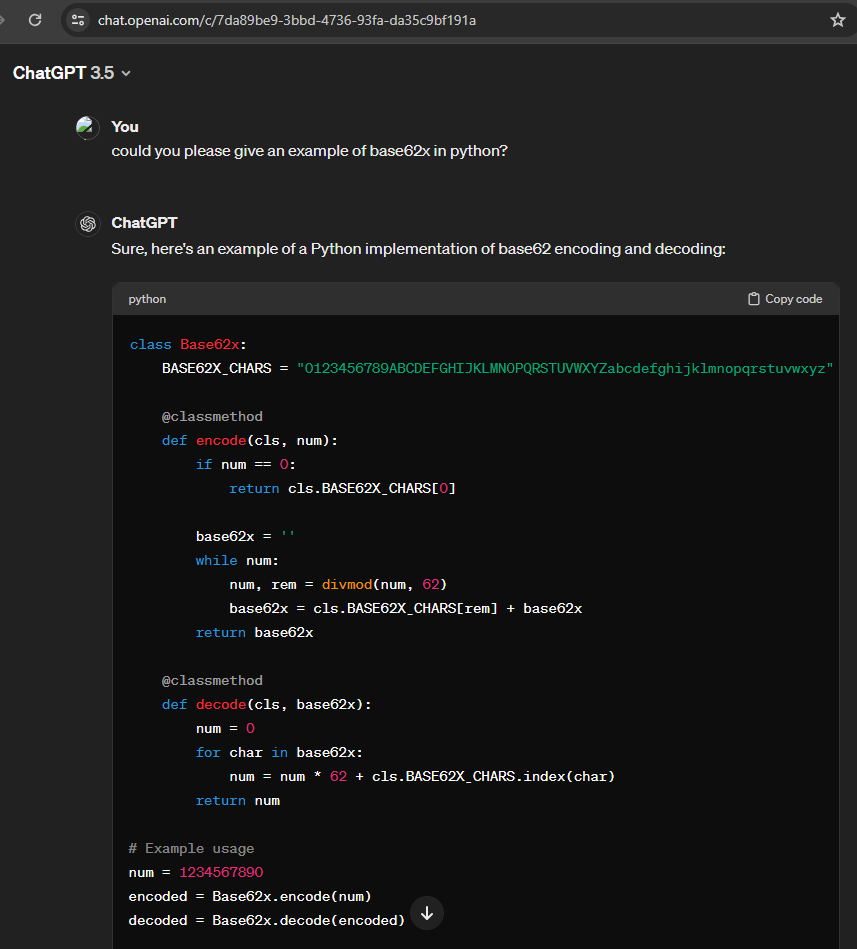Open the ChatGPT 3.5 model selector
This screenshot has height=949, width=857.
63,73
